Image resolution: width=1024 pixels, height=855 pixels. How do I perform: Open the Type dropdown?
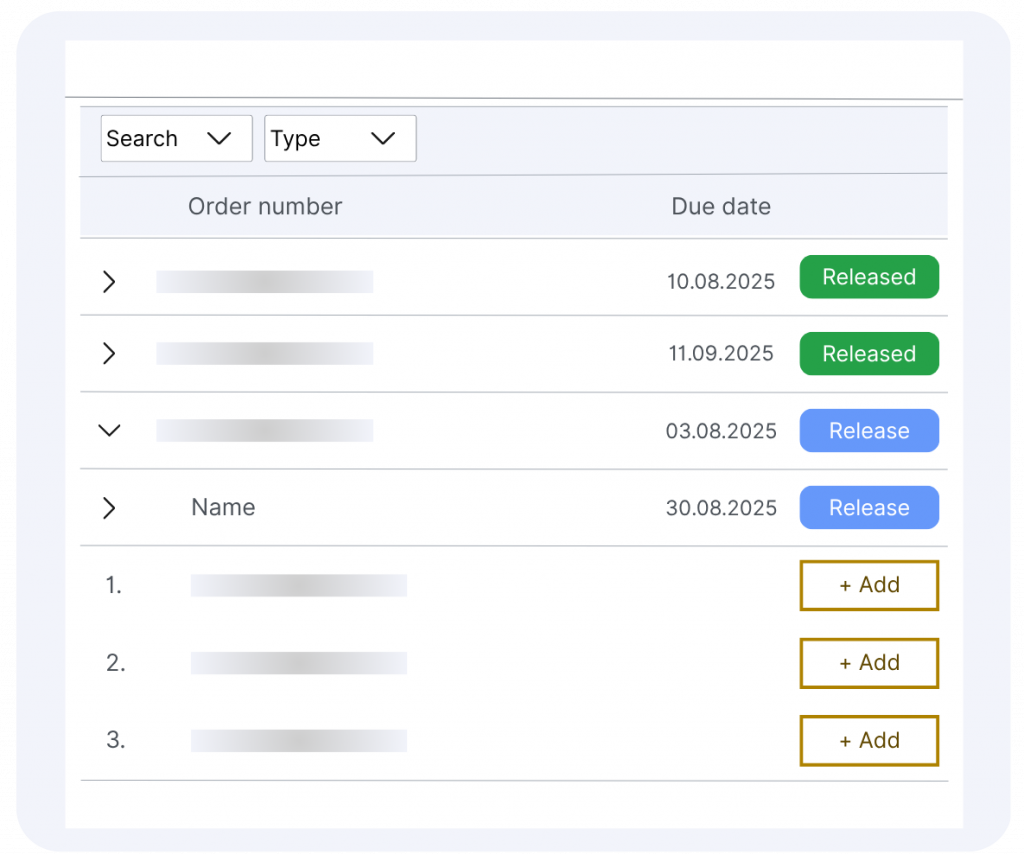pyautogui.click(x=340, y=139)
